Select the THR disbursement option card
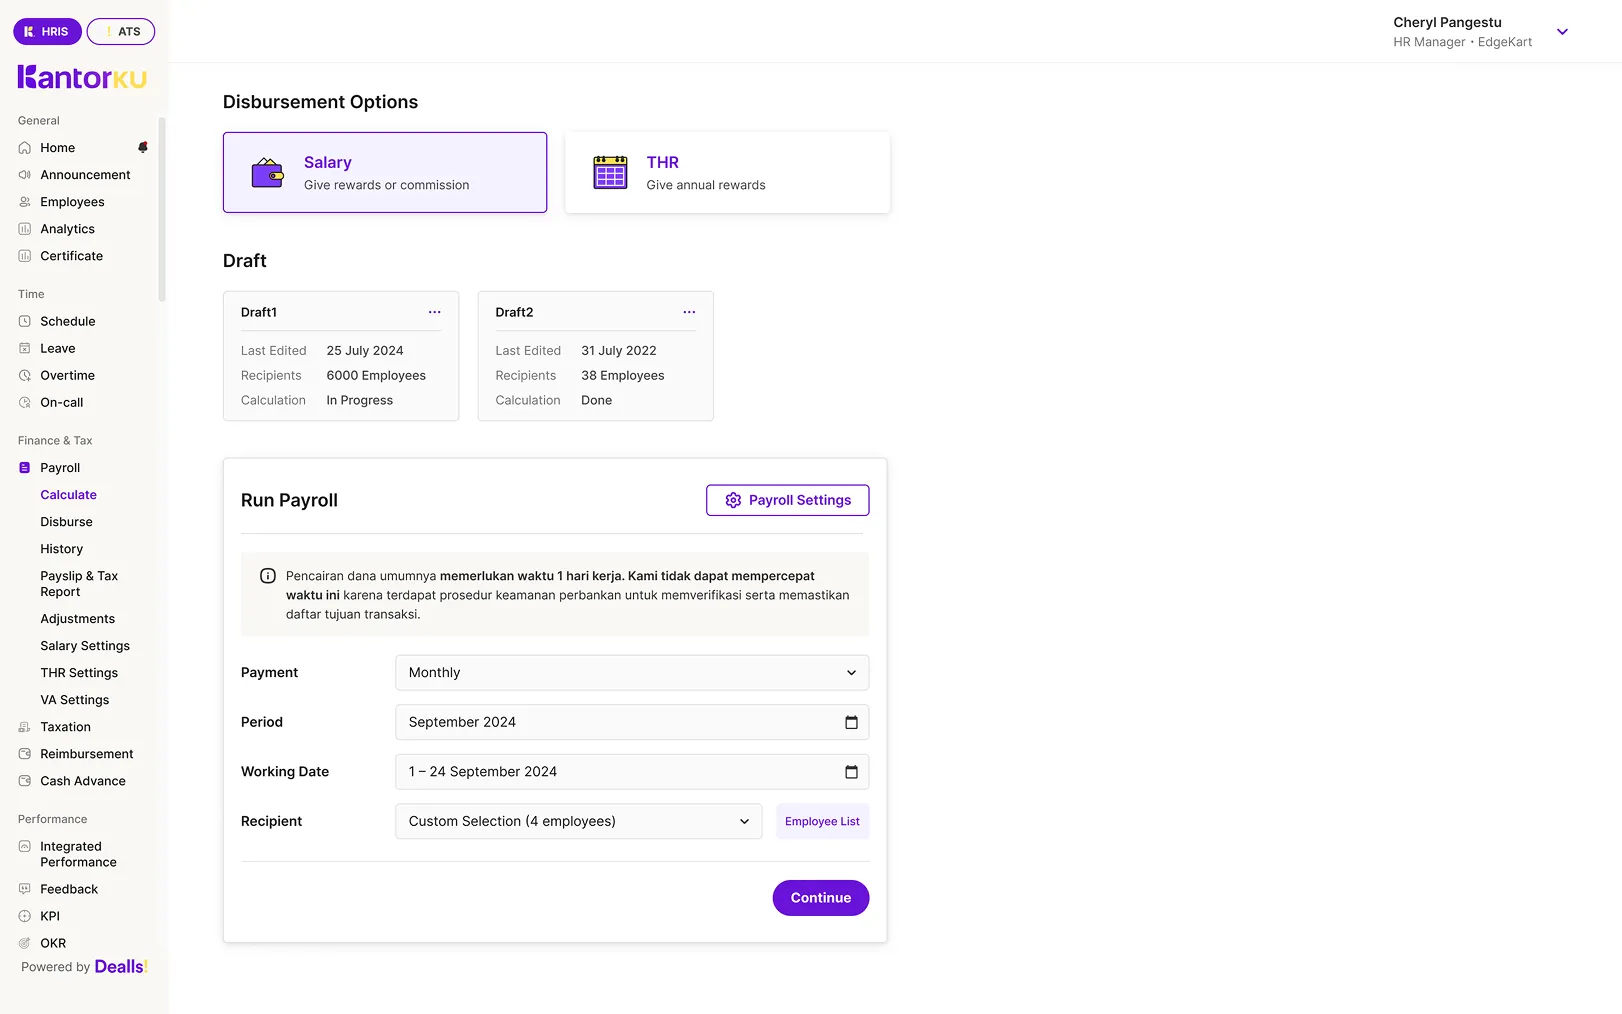This screenshot has width=1622, height=1014. point(727,172)
